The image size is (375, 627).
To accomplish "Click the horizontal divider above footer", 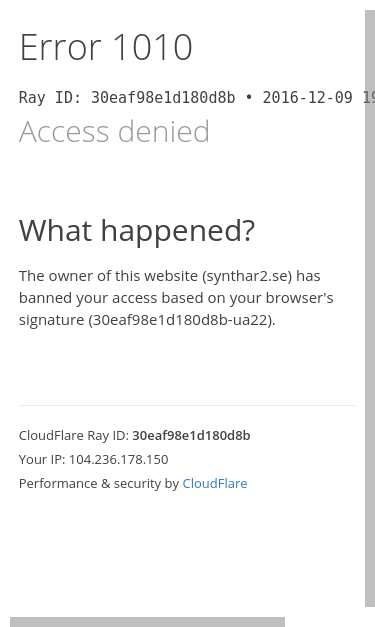I will coord(187,405).
